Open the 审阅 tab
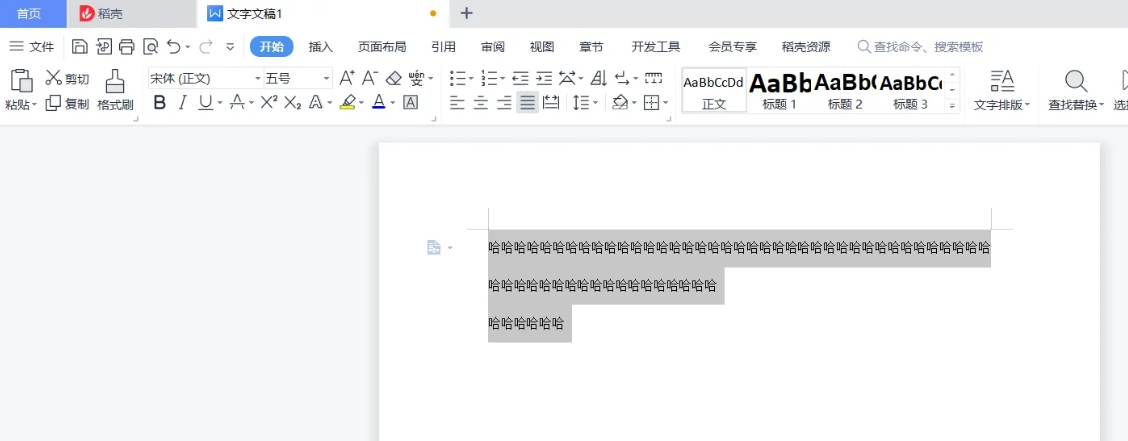 pos(493,47)
